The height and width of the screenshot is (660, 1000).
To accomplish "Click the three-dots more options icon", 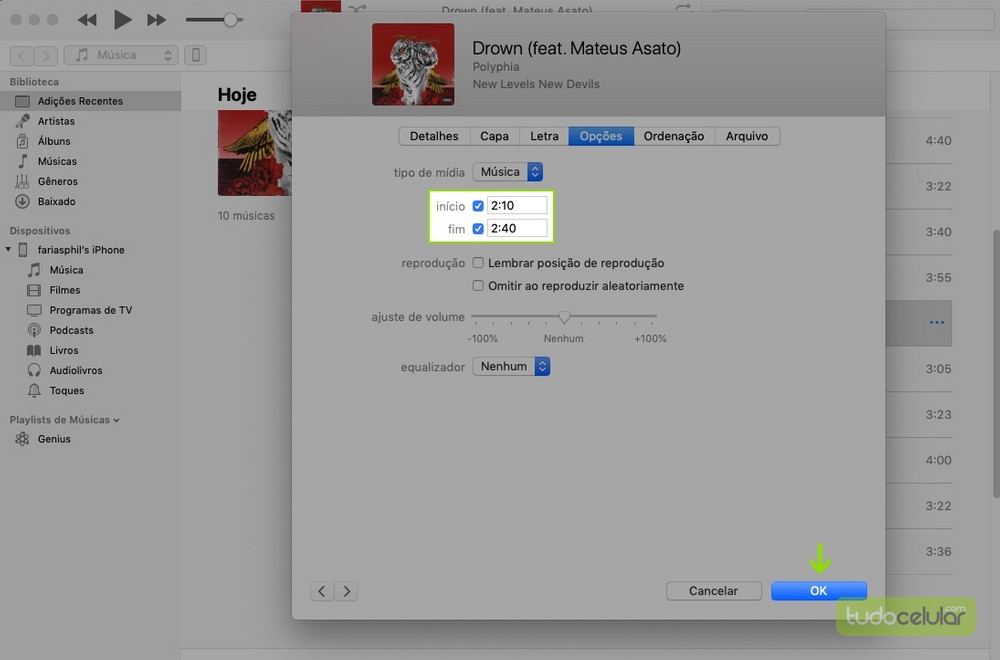I will pyautogui.click(x=936, y=323).
